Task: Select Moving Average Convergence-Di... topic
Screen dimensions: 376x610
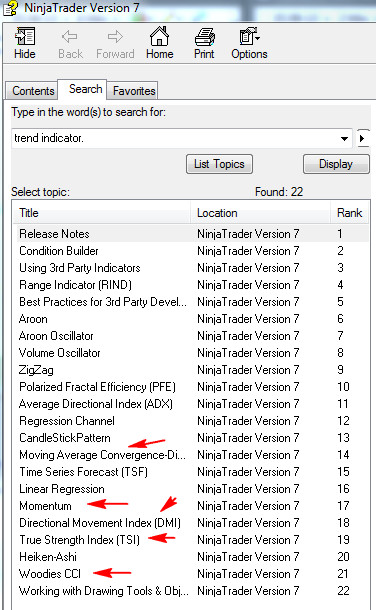Action: pos(103,455)
